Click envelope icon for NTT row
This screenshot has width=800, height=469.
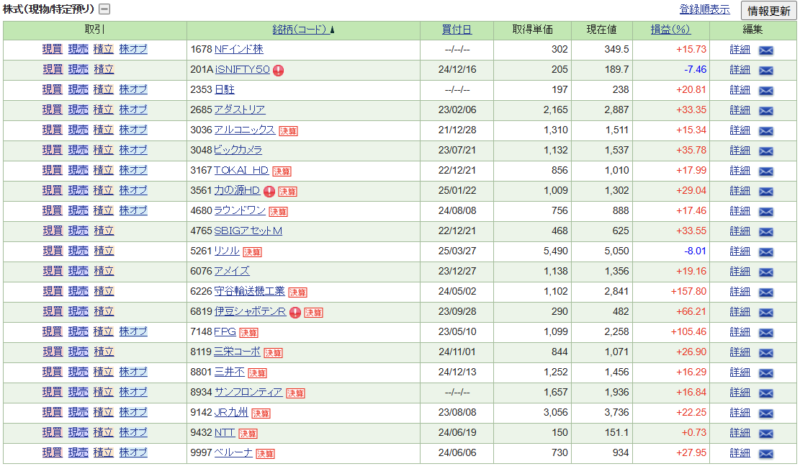point(766,433)
